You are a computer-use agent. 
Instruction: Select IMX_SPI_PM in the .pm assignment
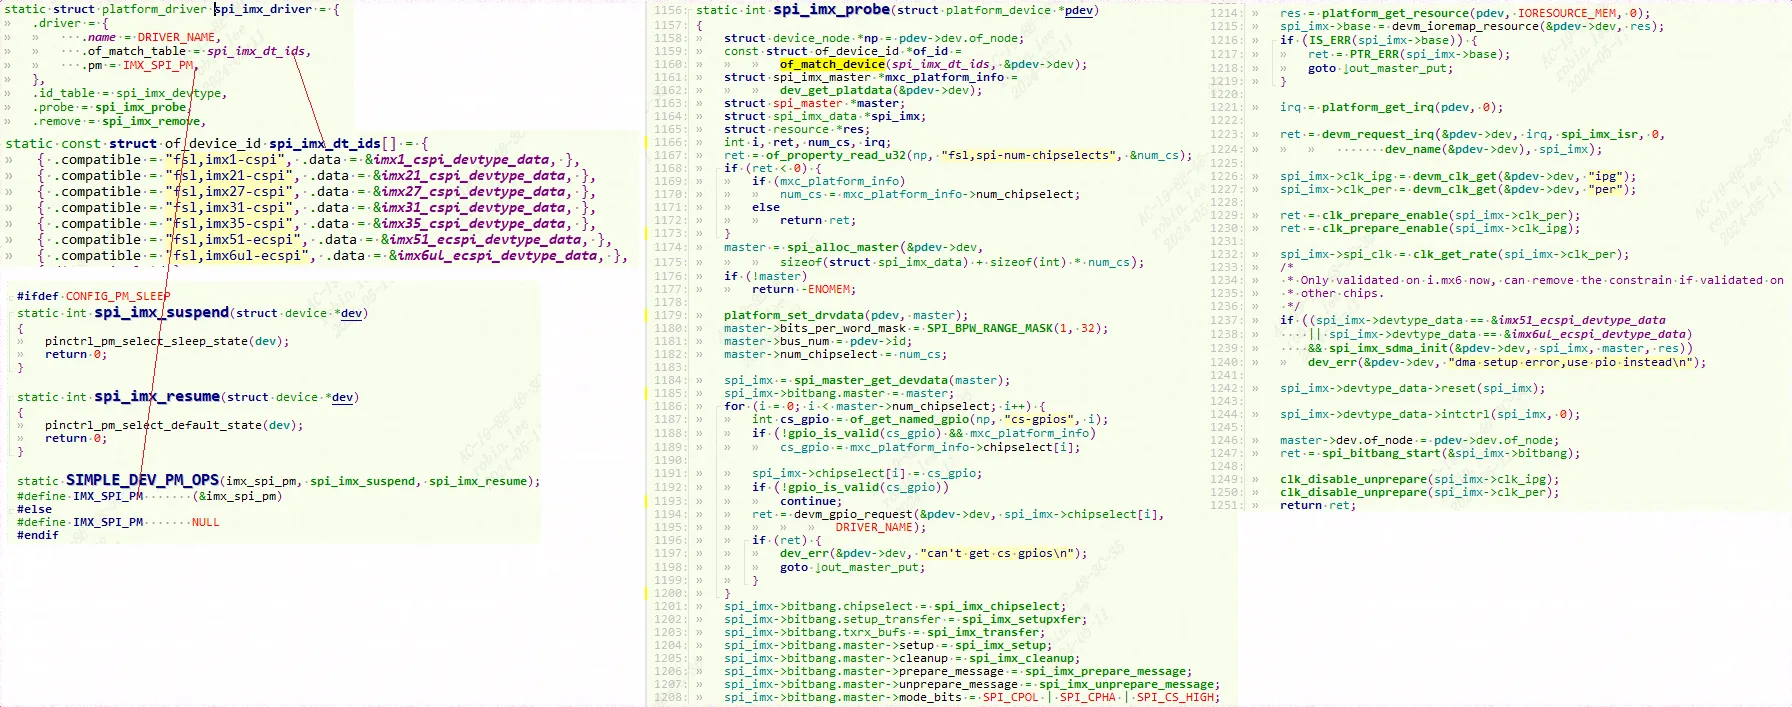[158, 65]
